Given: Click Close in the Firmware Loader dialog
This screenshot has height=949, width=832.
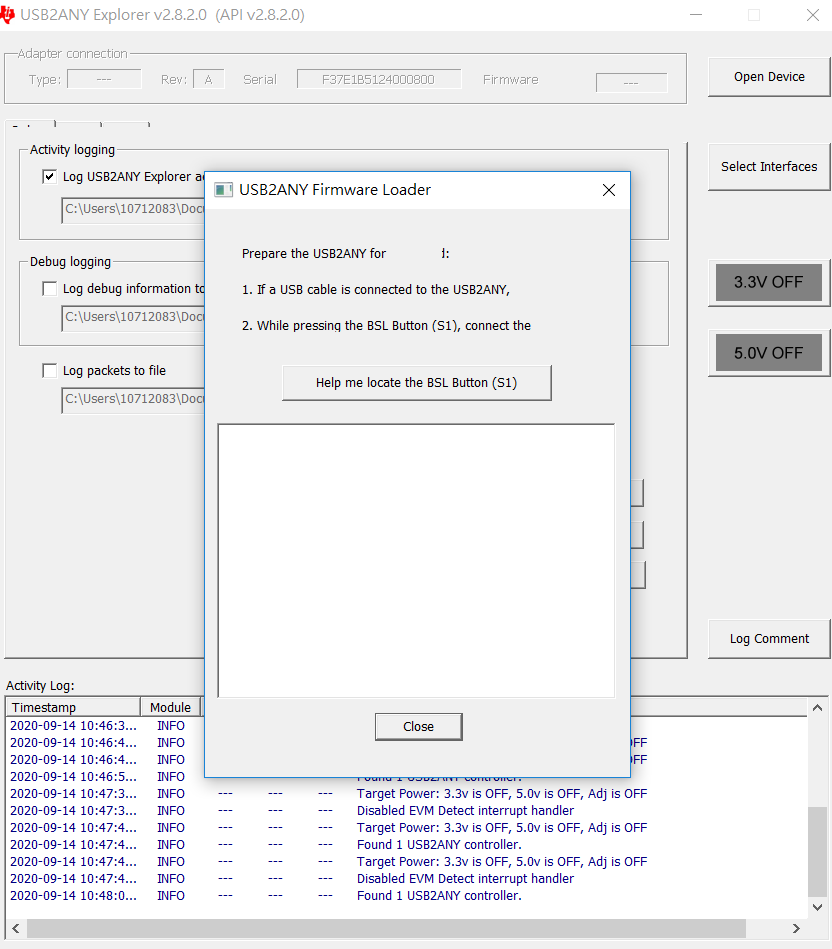Looking at the screenshot, I should 418,726.
